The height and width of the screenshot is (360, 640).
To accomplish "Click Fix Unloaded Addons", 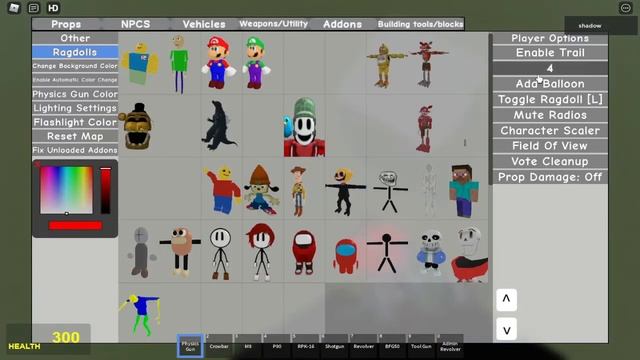I will (75, 150).
